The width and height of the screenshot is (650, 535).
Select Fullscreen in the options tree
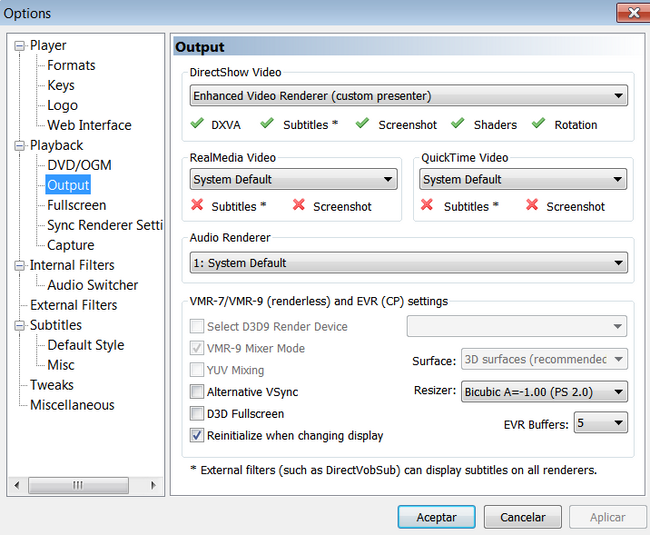(x=76, y=205)
